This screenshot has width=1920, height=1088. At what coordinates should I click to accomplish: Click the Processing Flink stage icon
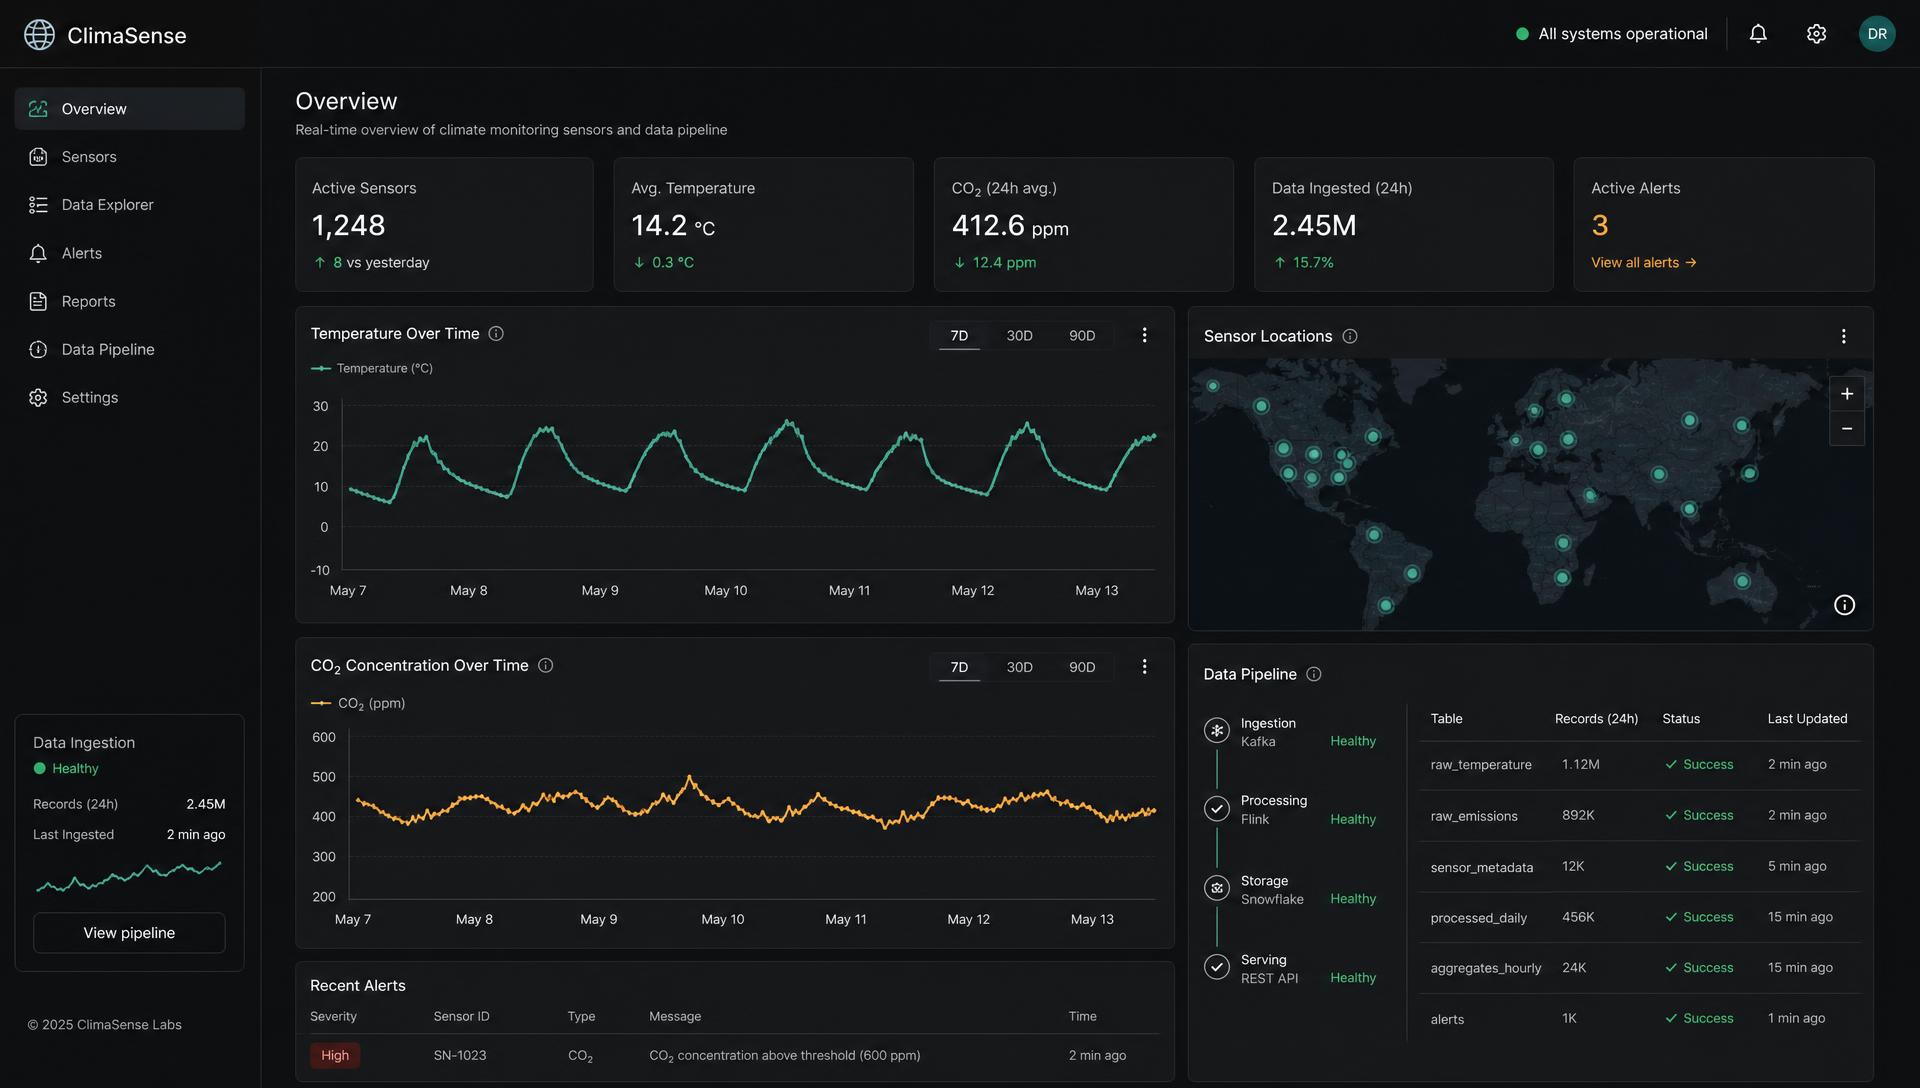(x=1217, y=809)
